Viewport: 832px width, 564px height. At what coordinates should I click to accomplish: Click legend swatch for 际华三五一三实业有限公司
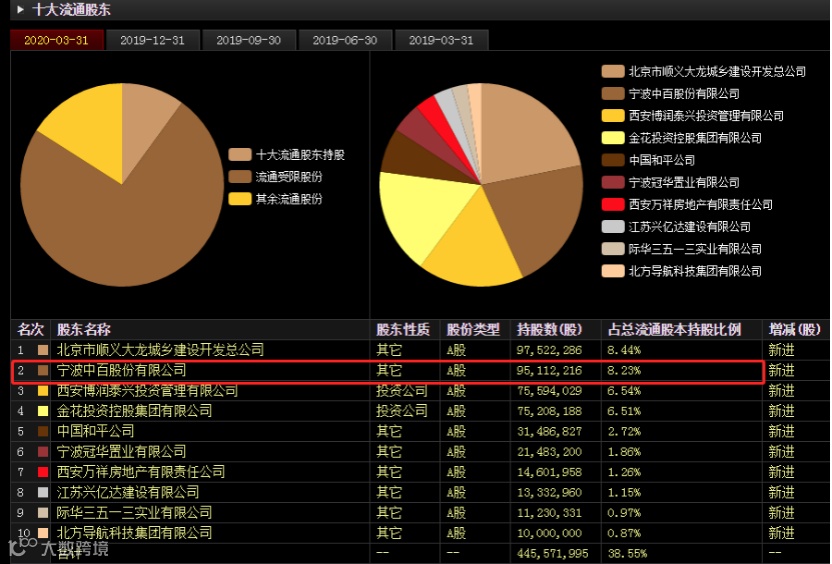point(613,249)
